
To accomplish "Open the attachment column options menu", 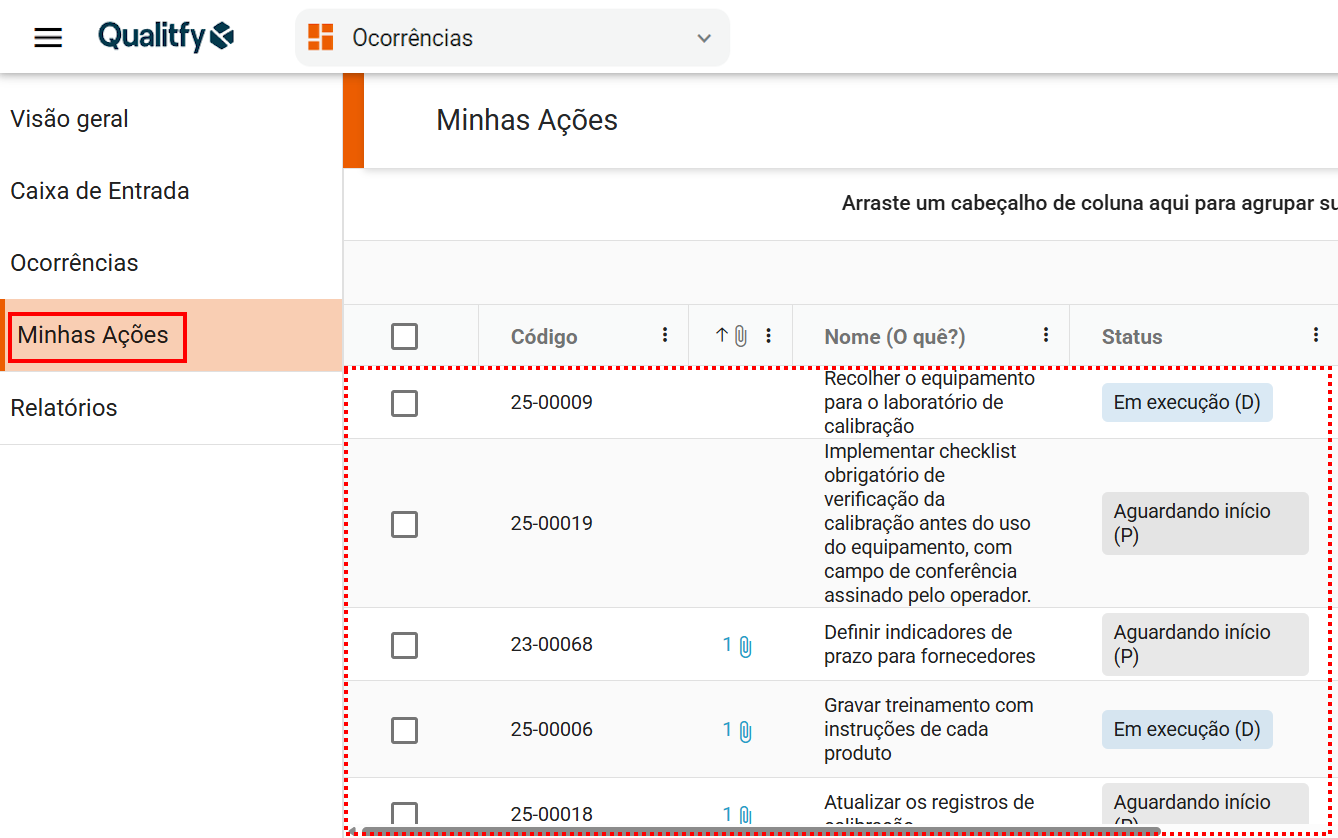I will pyautogui.click(x=768, y=335).
